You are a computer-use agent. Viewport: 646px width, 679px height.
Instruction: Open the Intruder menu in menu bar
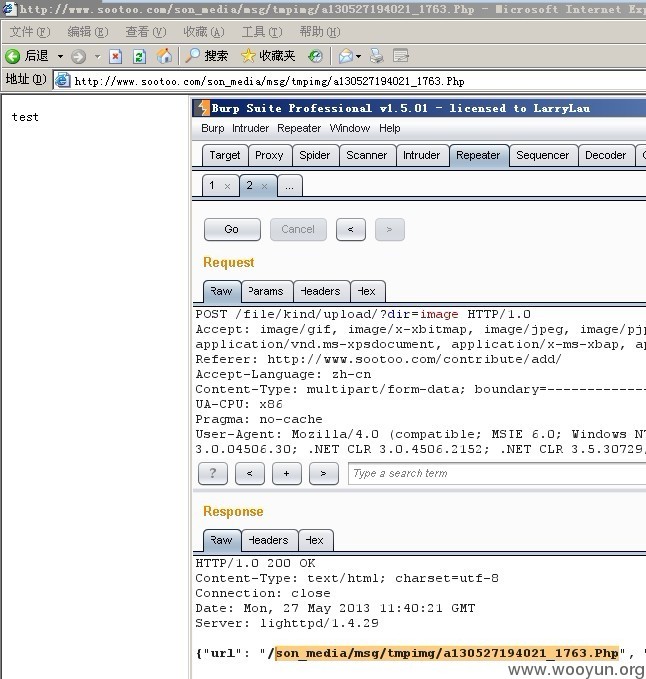tap(250, 128)
